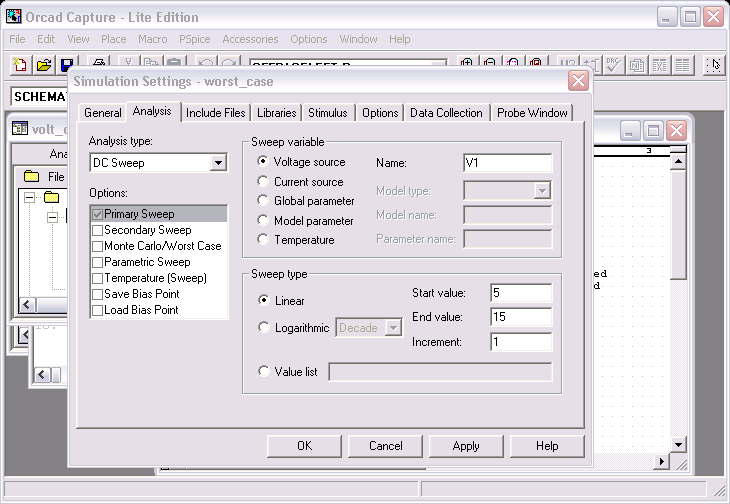
Task: Click the Orcad Capture app icon in title bar
Action: 14,16
